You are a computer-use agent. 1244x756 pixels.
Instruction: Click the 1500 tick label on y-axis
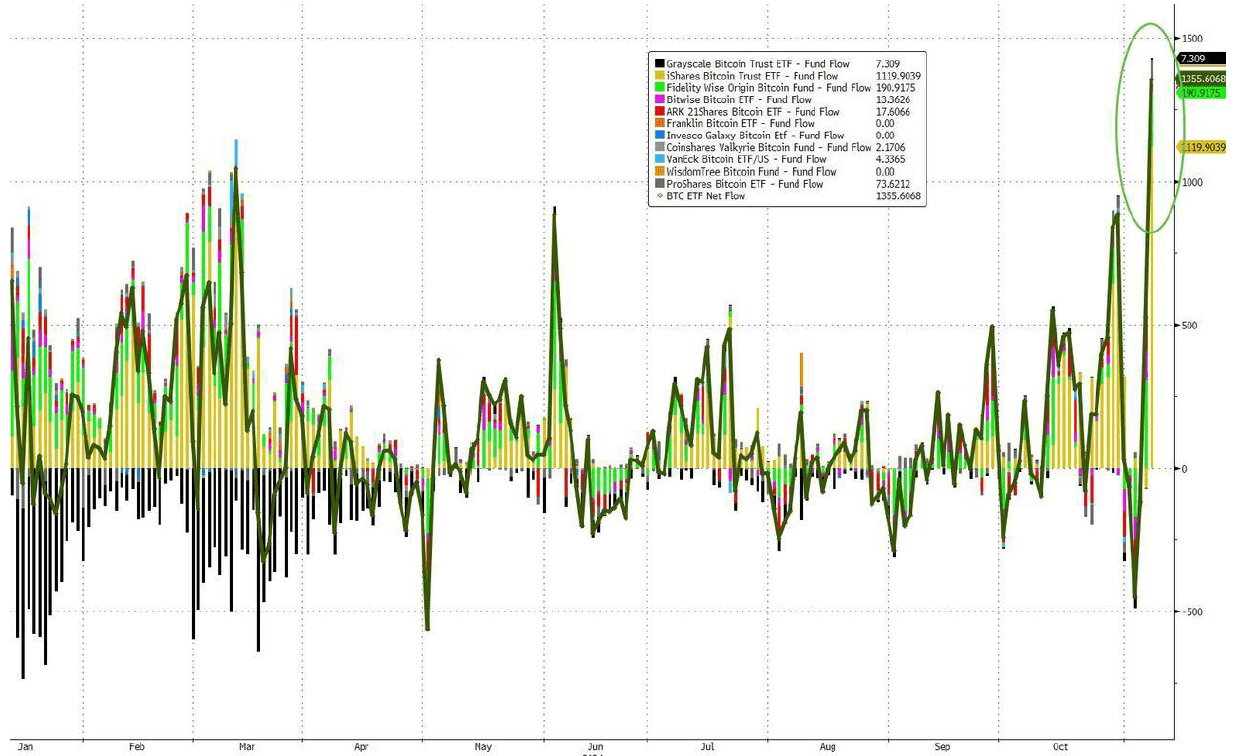pyautogui.click(x=1192, y=38)
